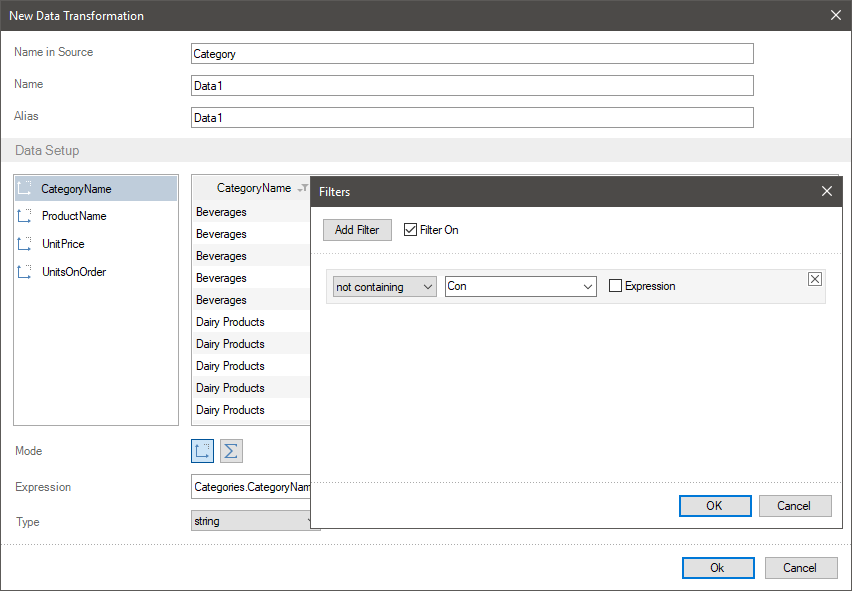This screenshot has width=852, height=591.
Task: Select the dimension mode icon
Action: [203, 451]
